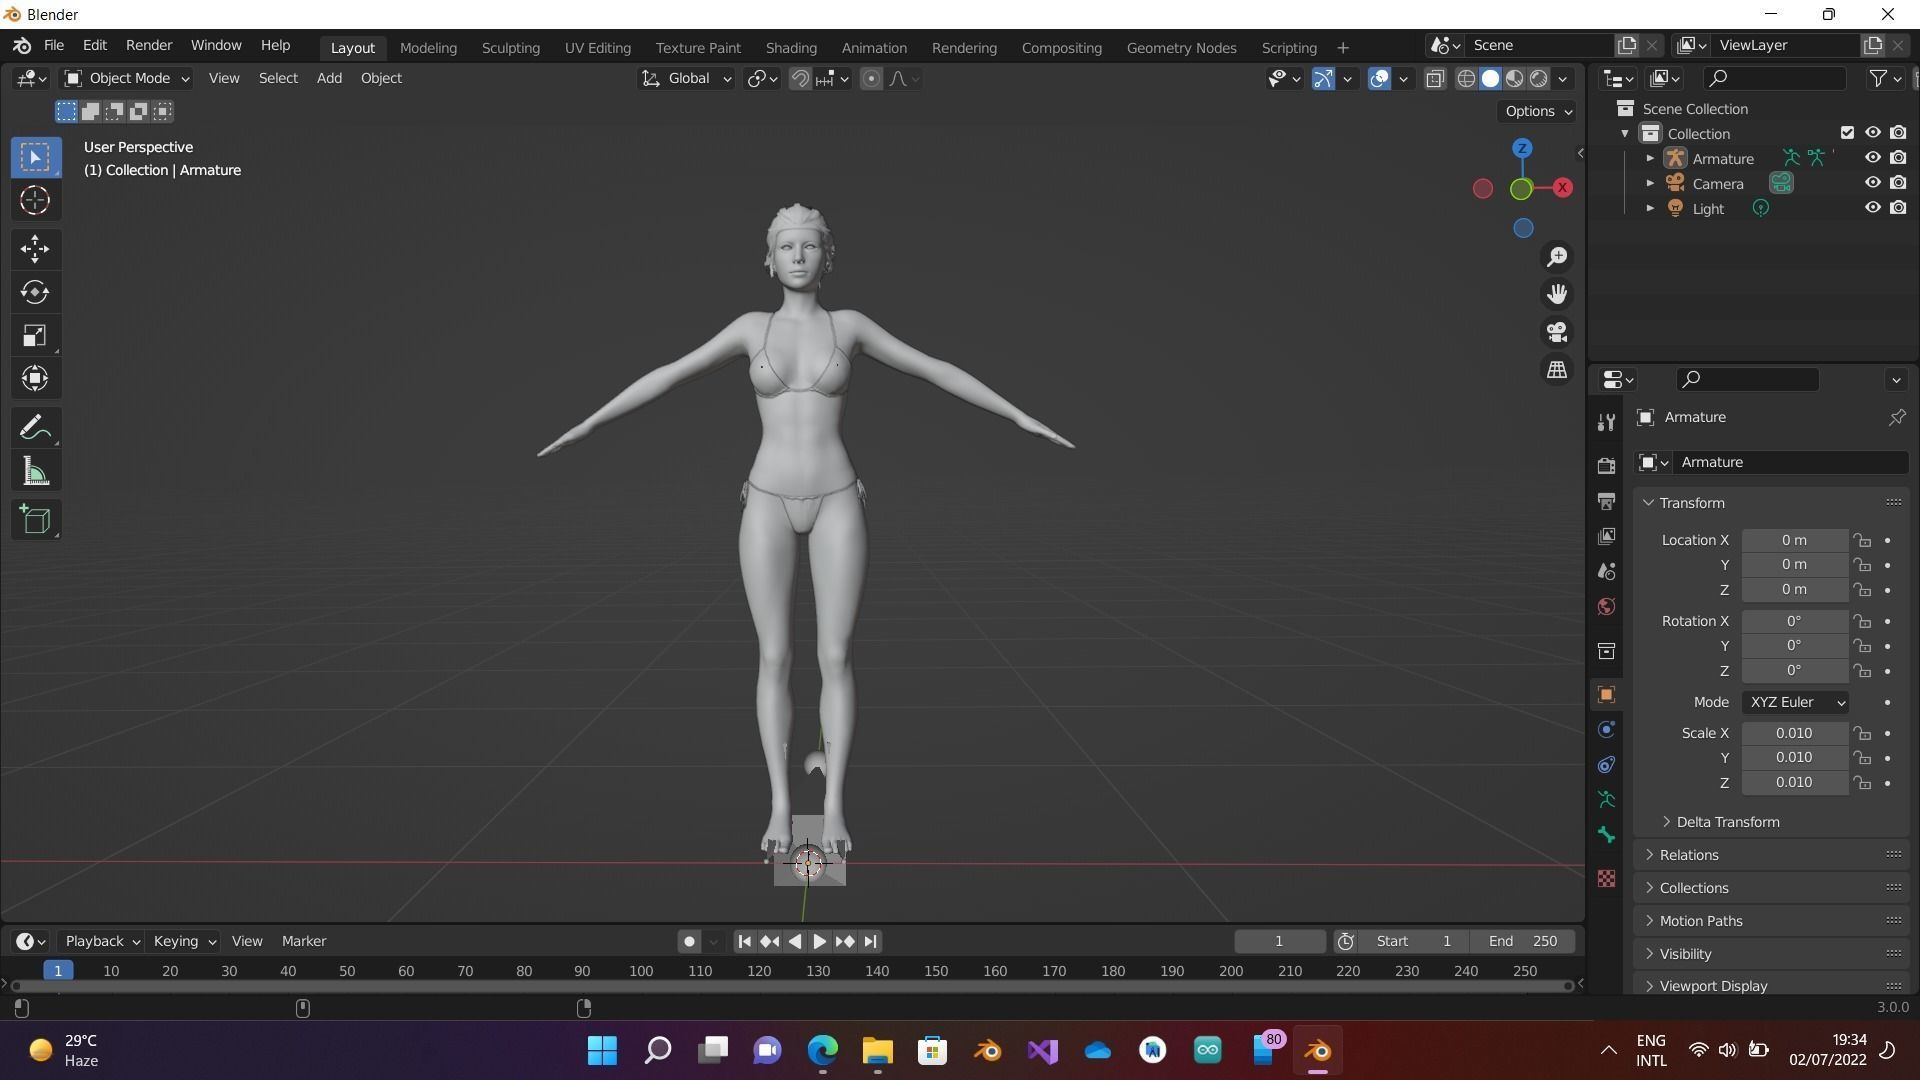This screenshot has height=1080, width=1920.
Task: Switch to UV Editing workspace tab
Action: 597,48
